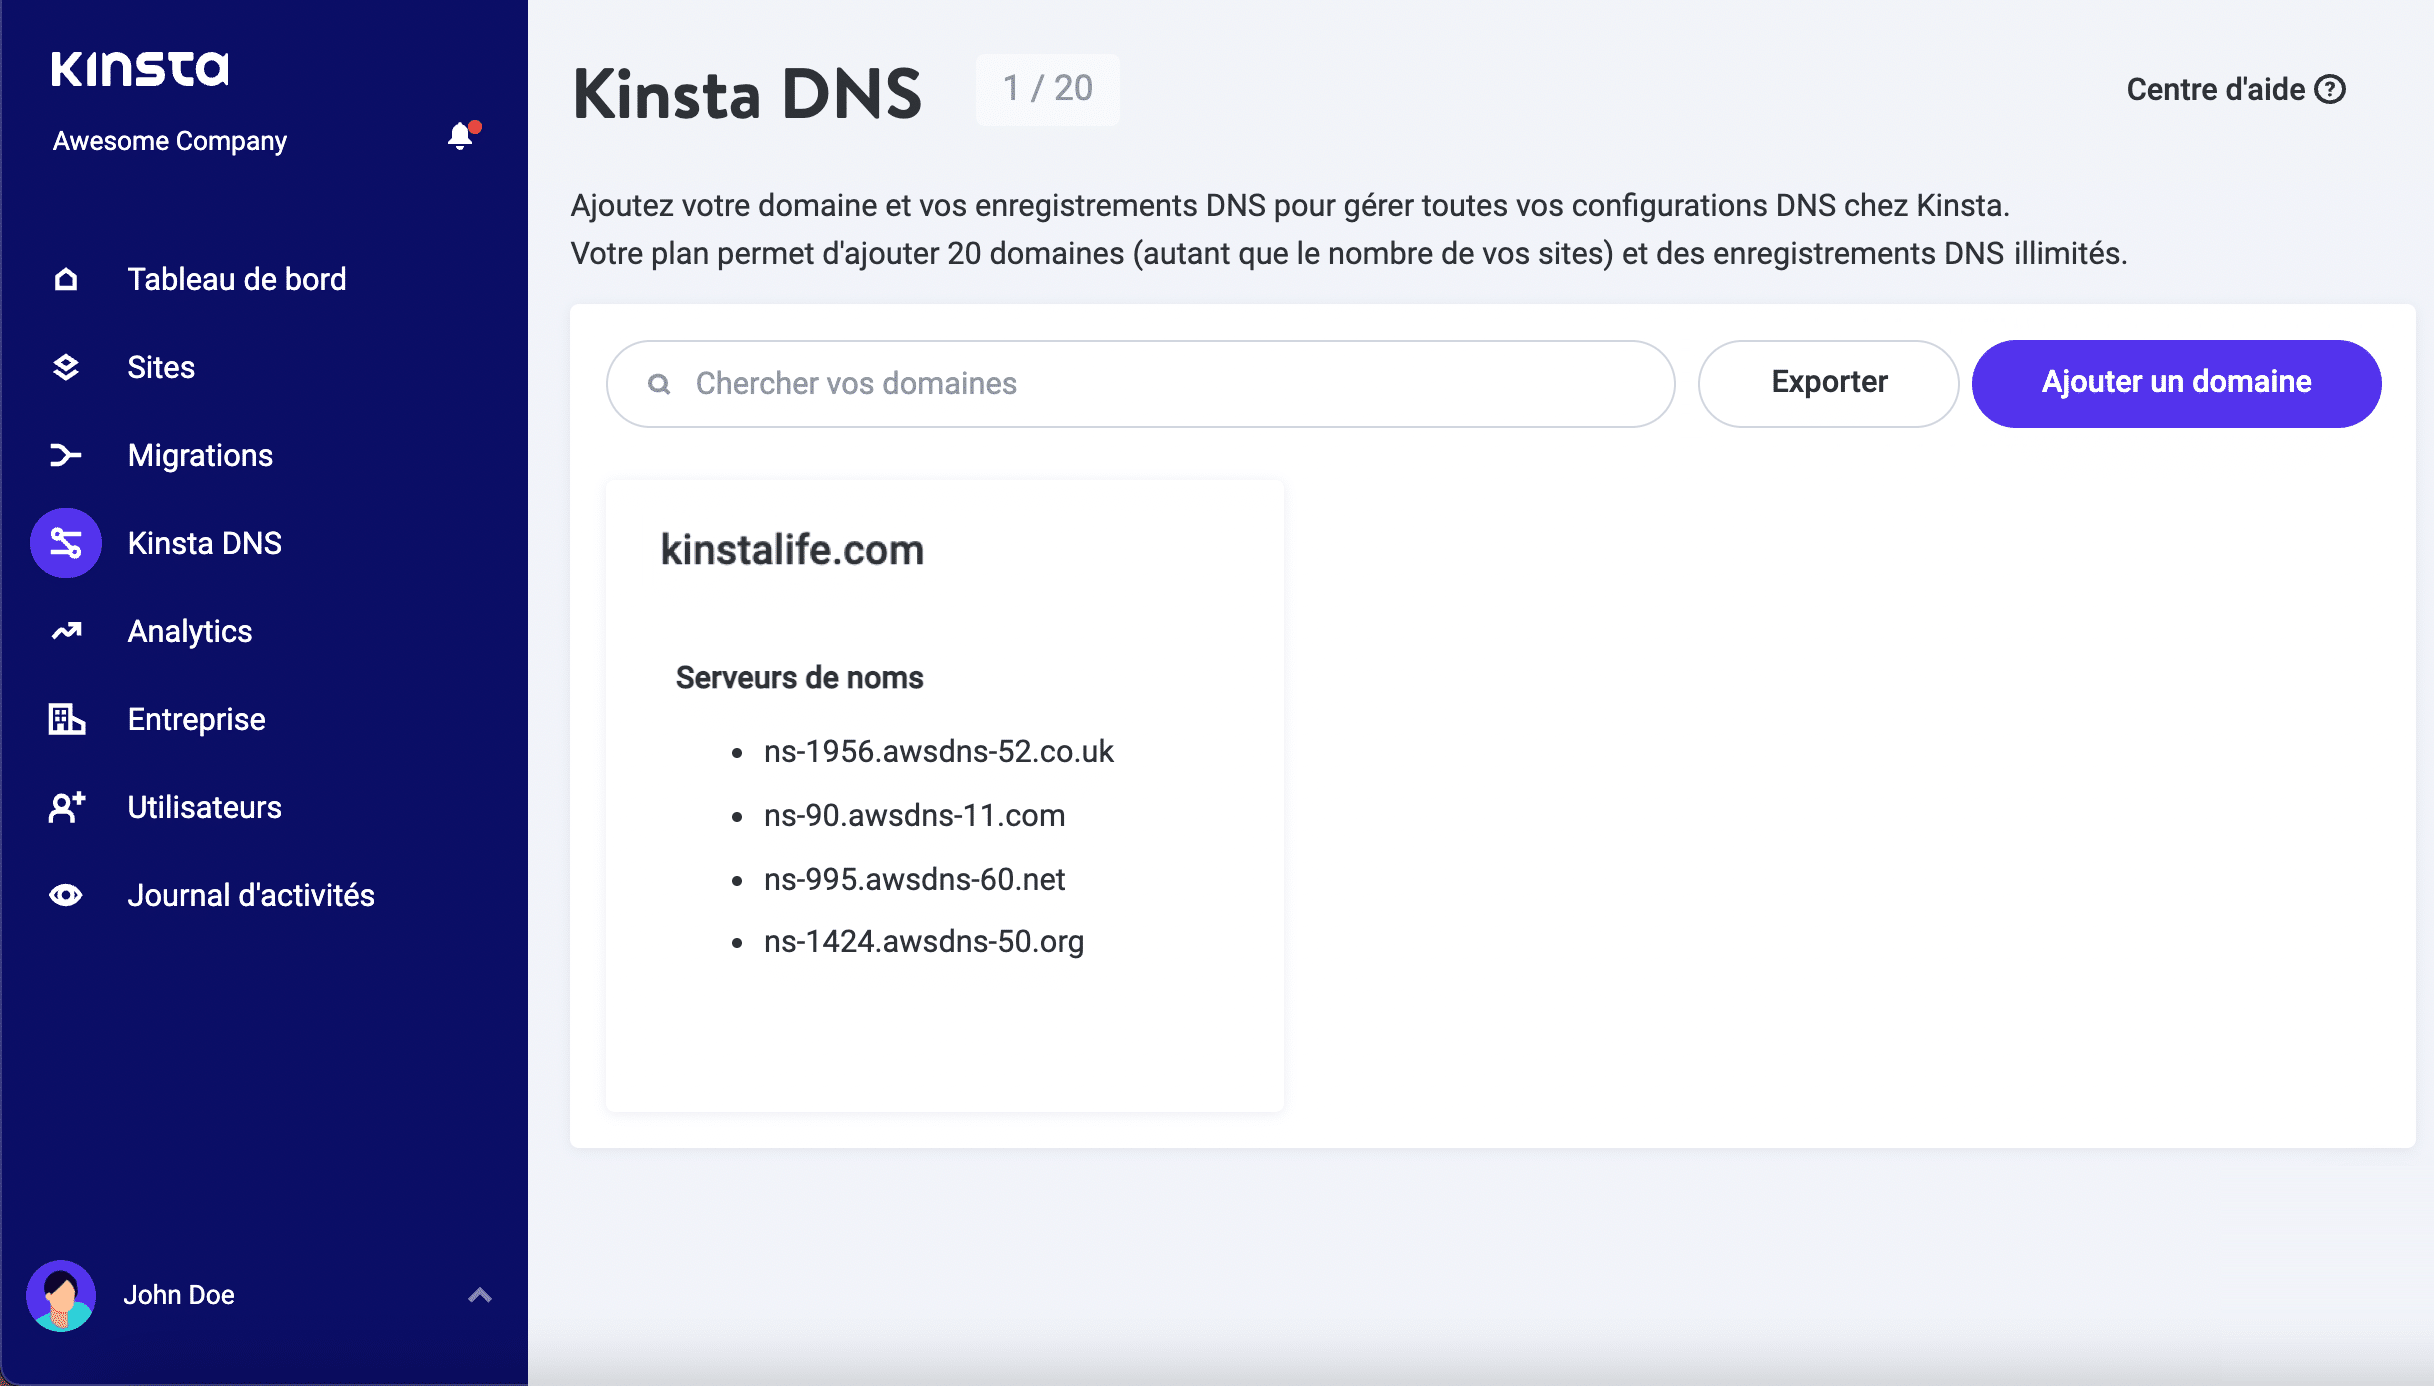Screen dimensions: 2434x1386
Task: Click the Ajouter un domaine button
Action: [2176, 383]
